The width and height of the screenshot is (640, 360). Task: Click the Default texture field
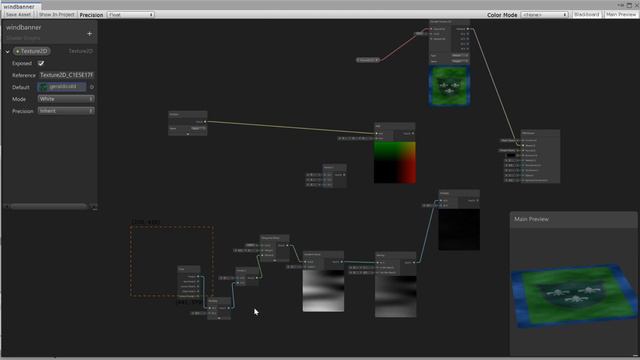coord(62,87)
